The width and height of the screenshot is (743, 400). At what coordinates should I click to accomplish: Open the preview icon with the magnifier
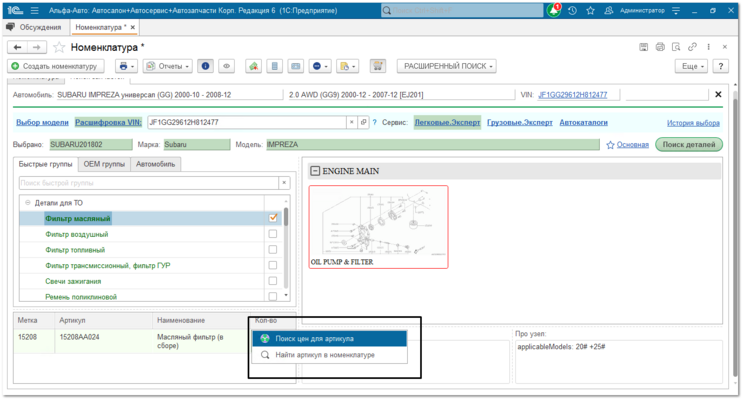[x=676, y=47]
